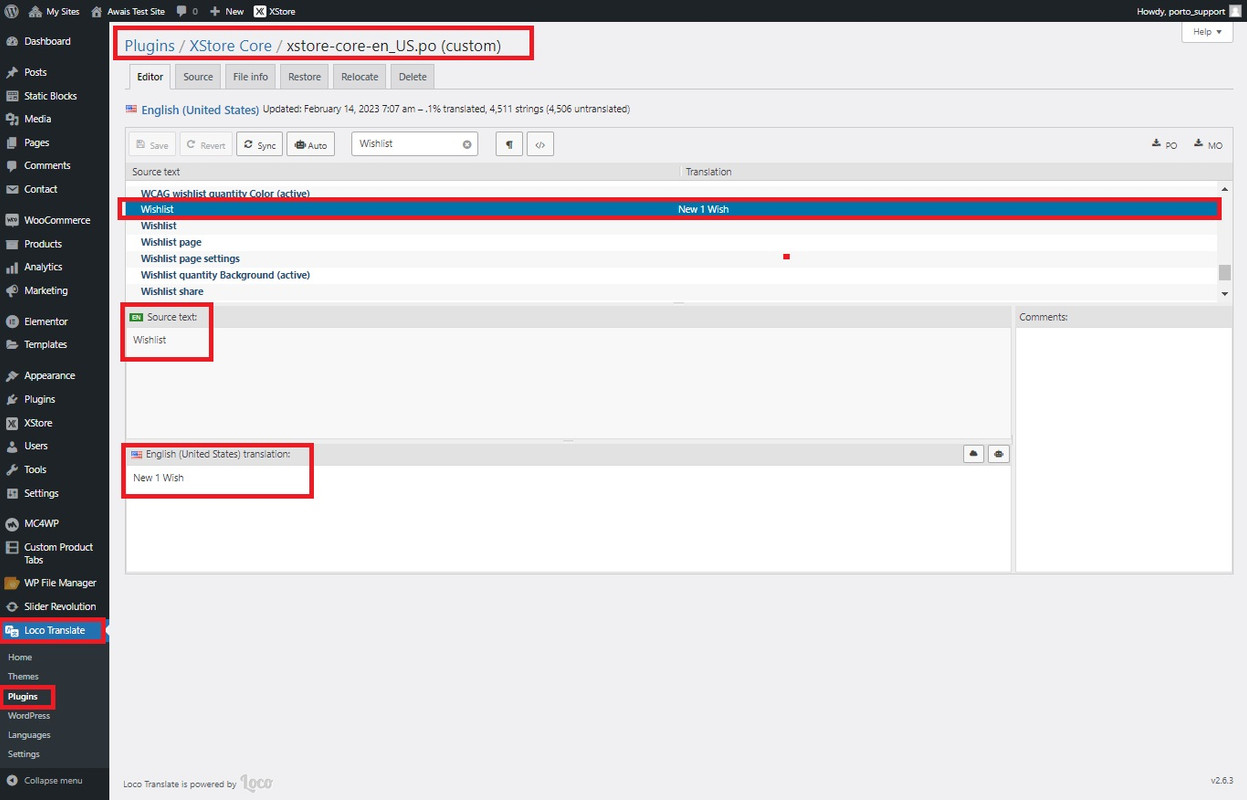Clear the Wishlist filter text

tap(467, 144)
